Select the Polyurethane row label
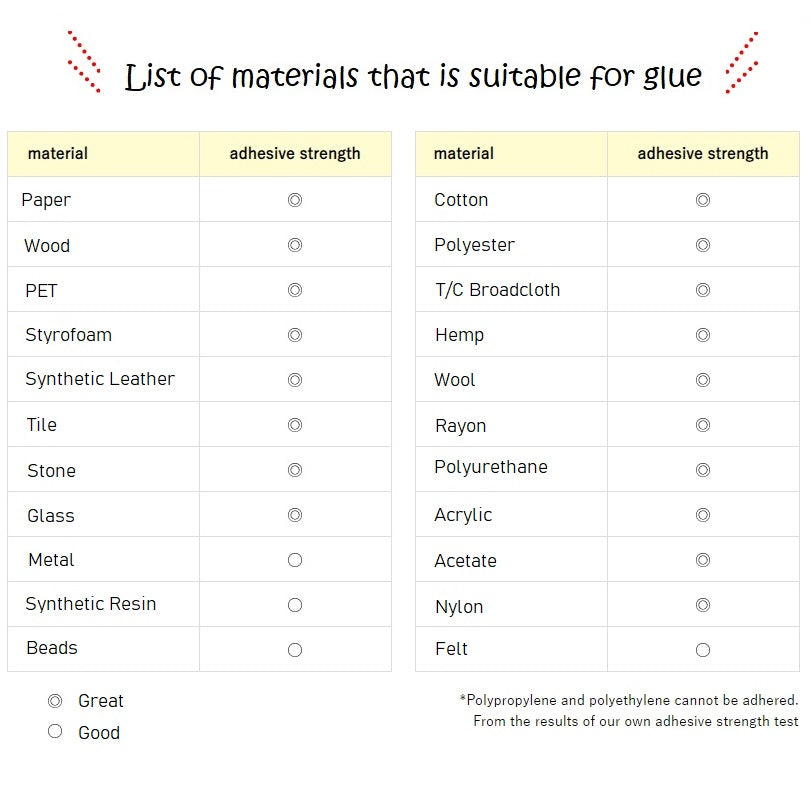The image size is (812, 812). [491, 467]
